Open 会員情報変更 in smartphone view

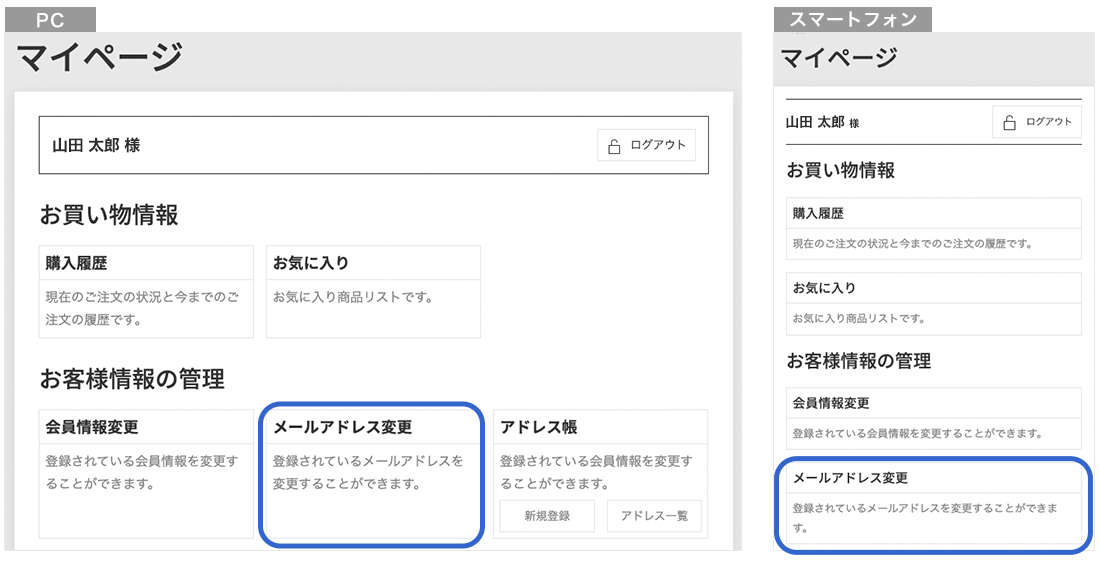[934, 419]
